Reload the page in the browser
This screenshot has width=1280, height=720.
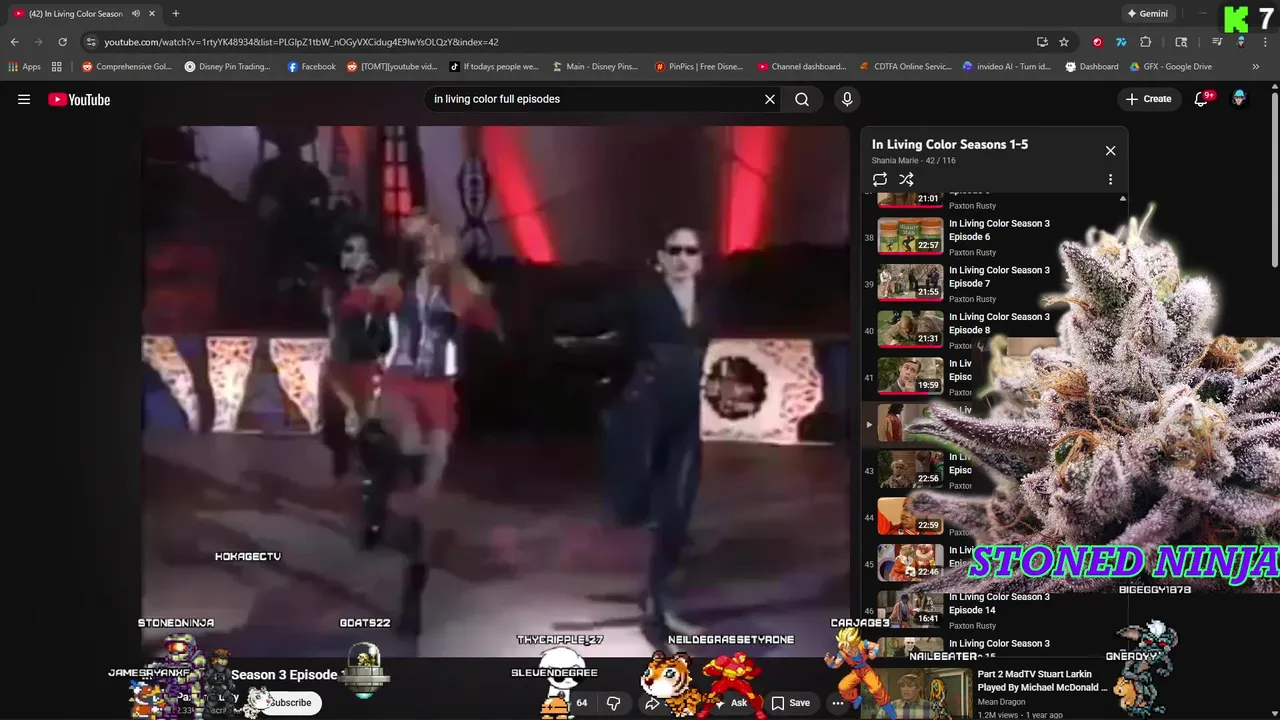pyautogui.click(x=62, y=42)
